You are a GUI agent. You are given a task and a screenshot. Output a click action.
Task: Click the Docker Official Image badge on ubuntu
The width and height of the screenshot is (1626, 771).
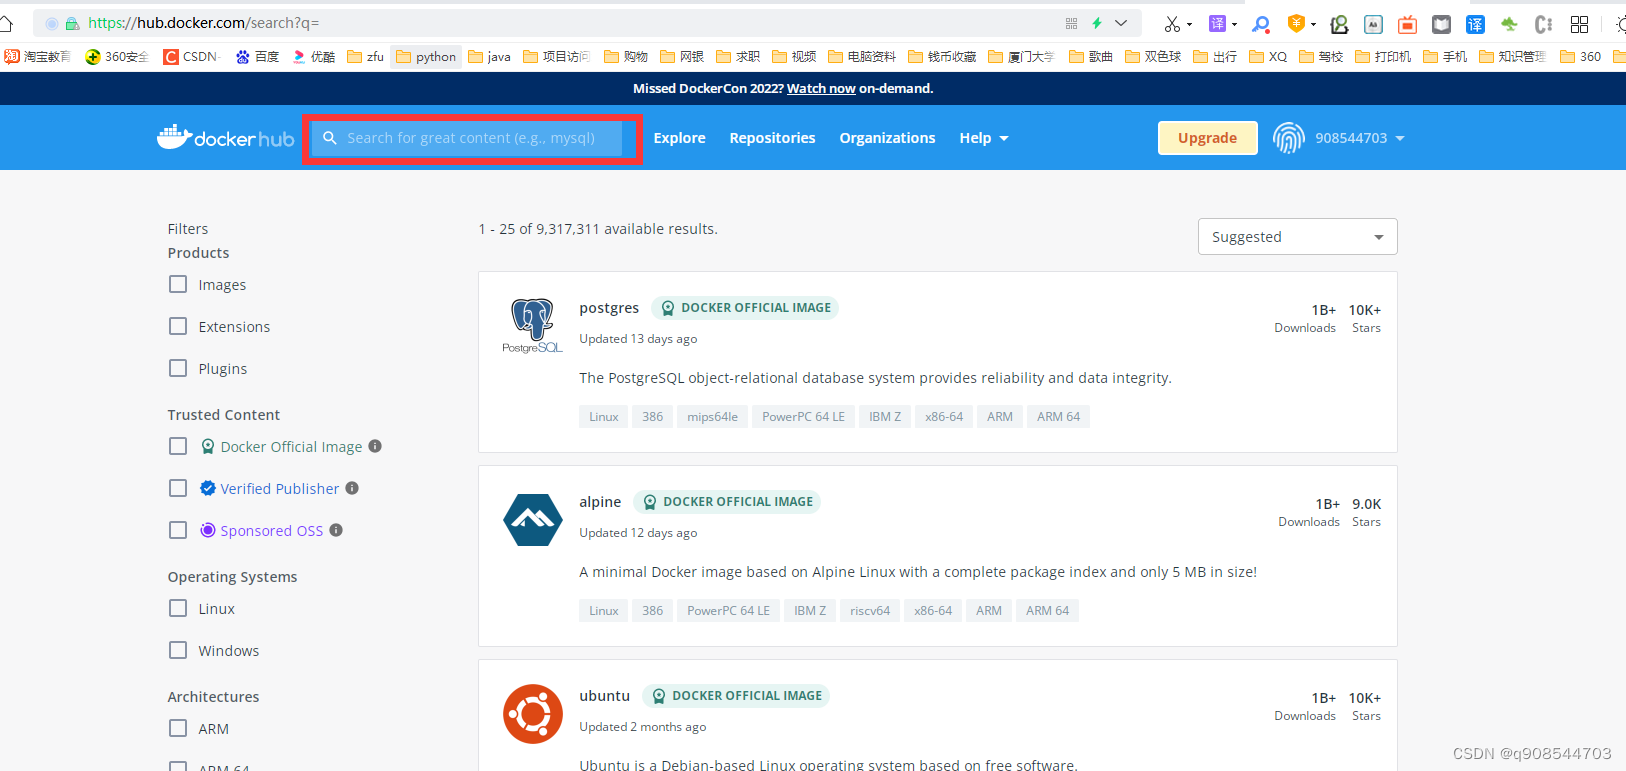(x=736, y=696)
